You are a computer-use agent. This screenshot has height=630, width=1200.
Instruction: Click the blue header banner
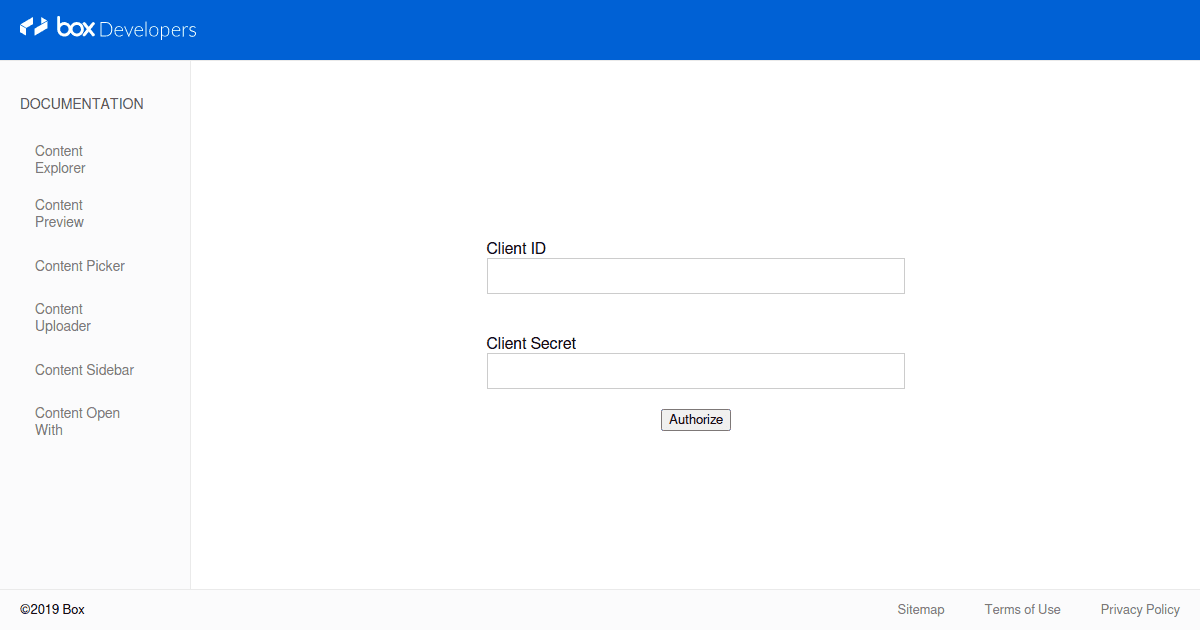click(600, 29)
